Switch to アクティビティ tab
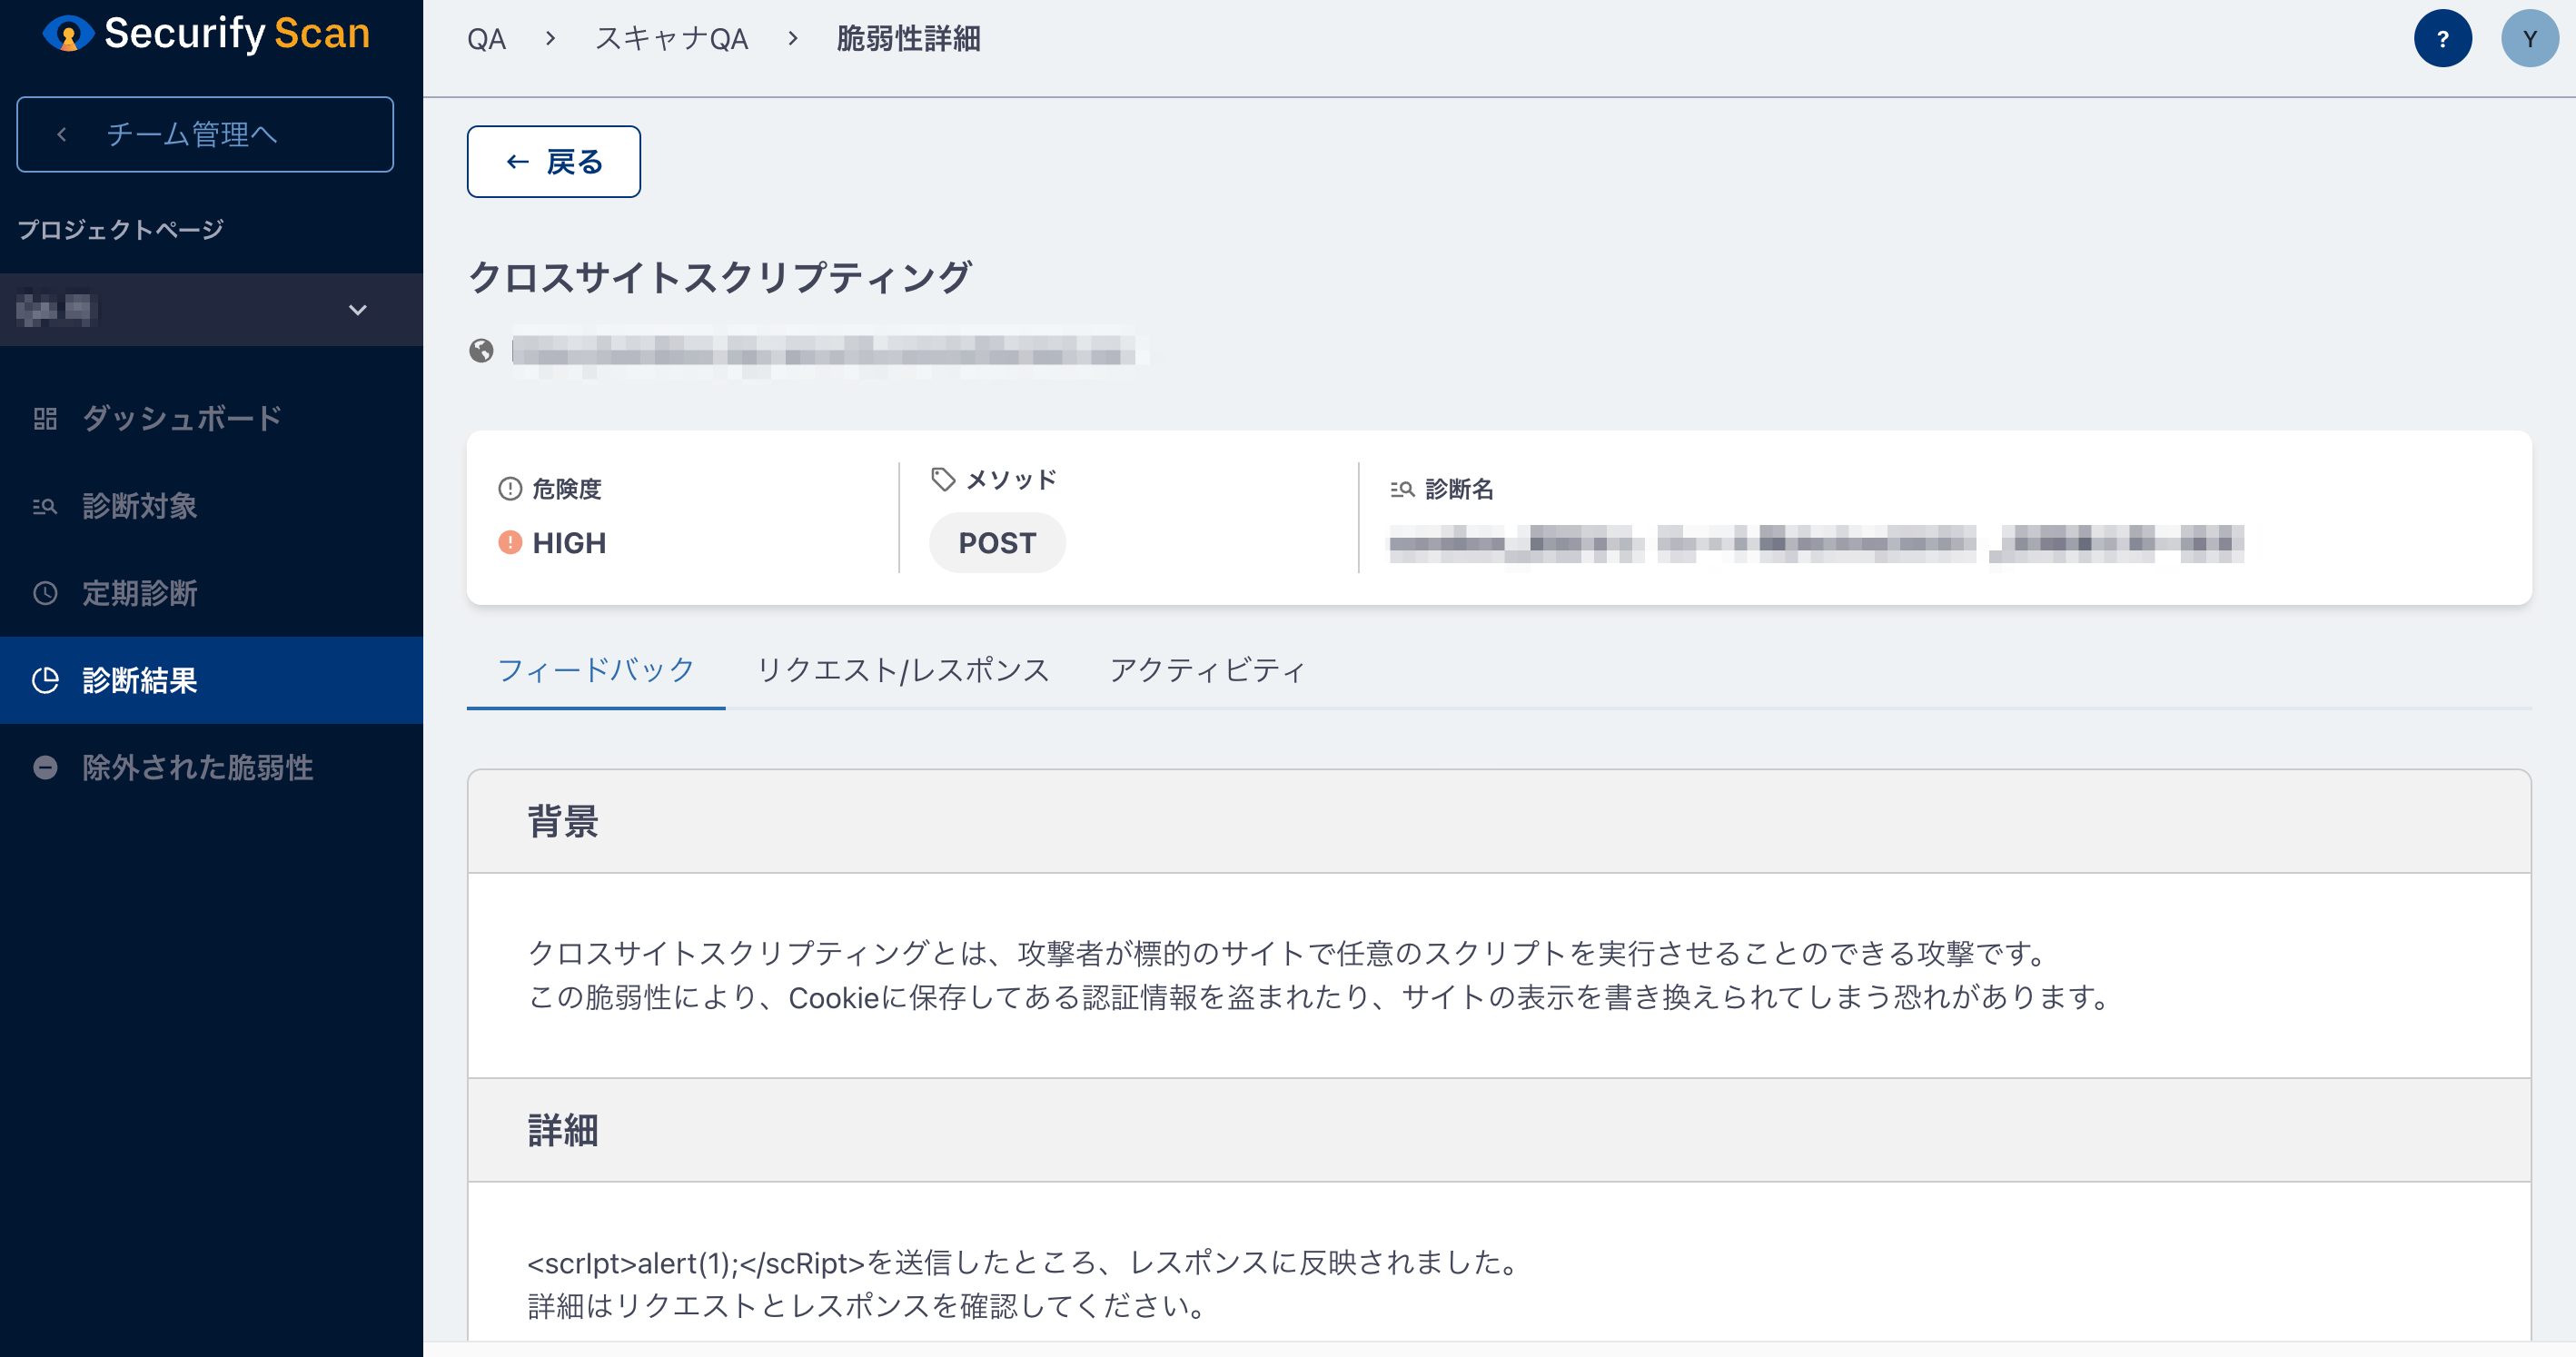Viewport: 2576px width, 1357px height. pos(1207,669)
